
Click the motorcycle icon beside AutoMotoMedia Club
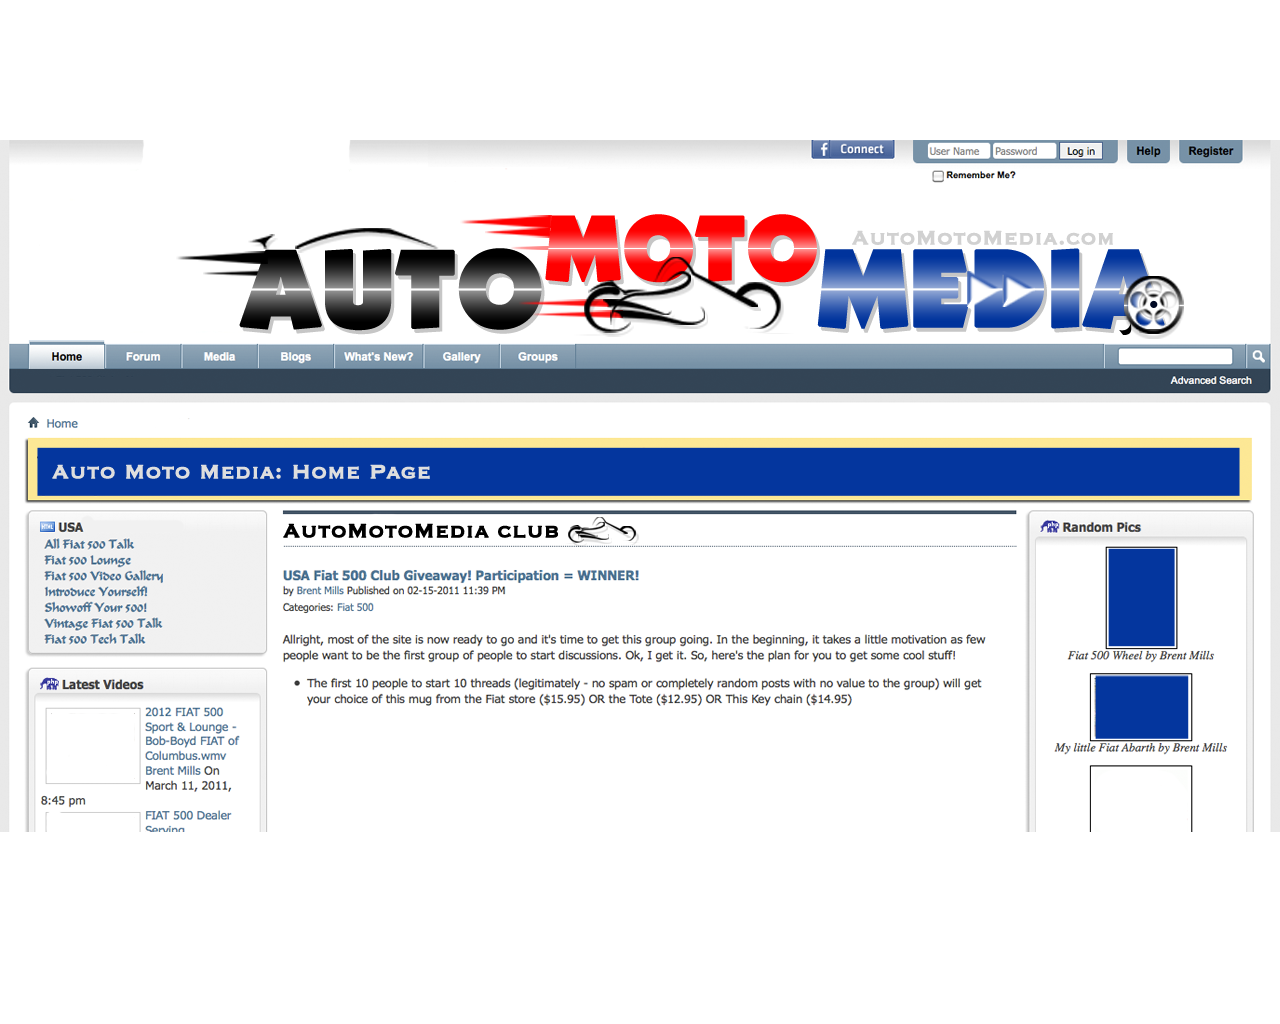(x=602, y=531)
